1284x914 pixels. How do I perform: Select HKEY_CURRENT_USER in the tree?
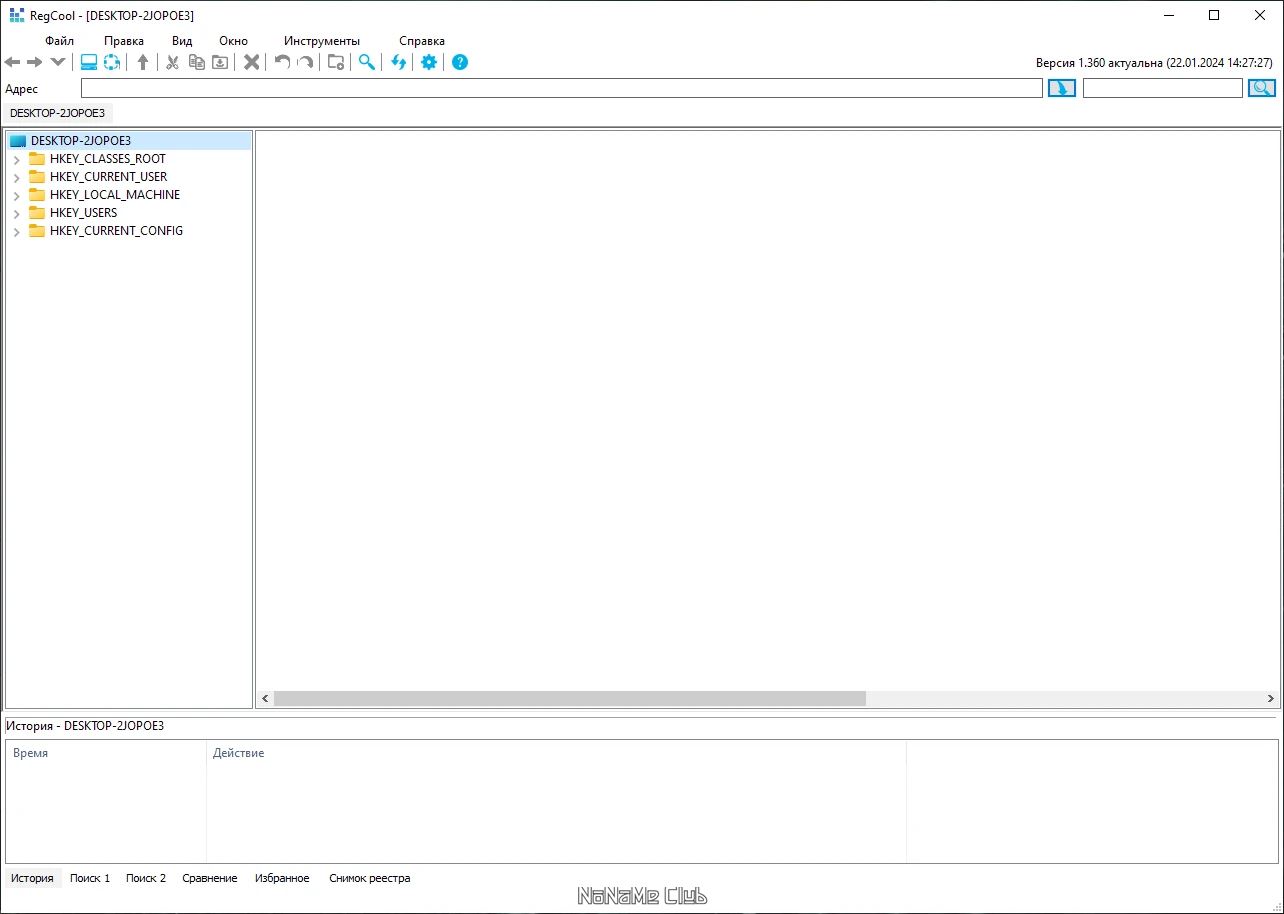(x=109, y=177)
